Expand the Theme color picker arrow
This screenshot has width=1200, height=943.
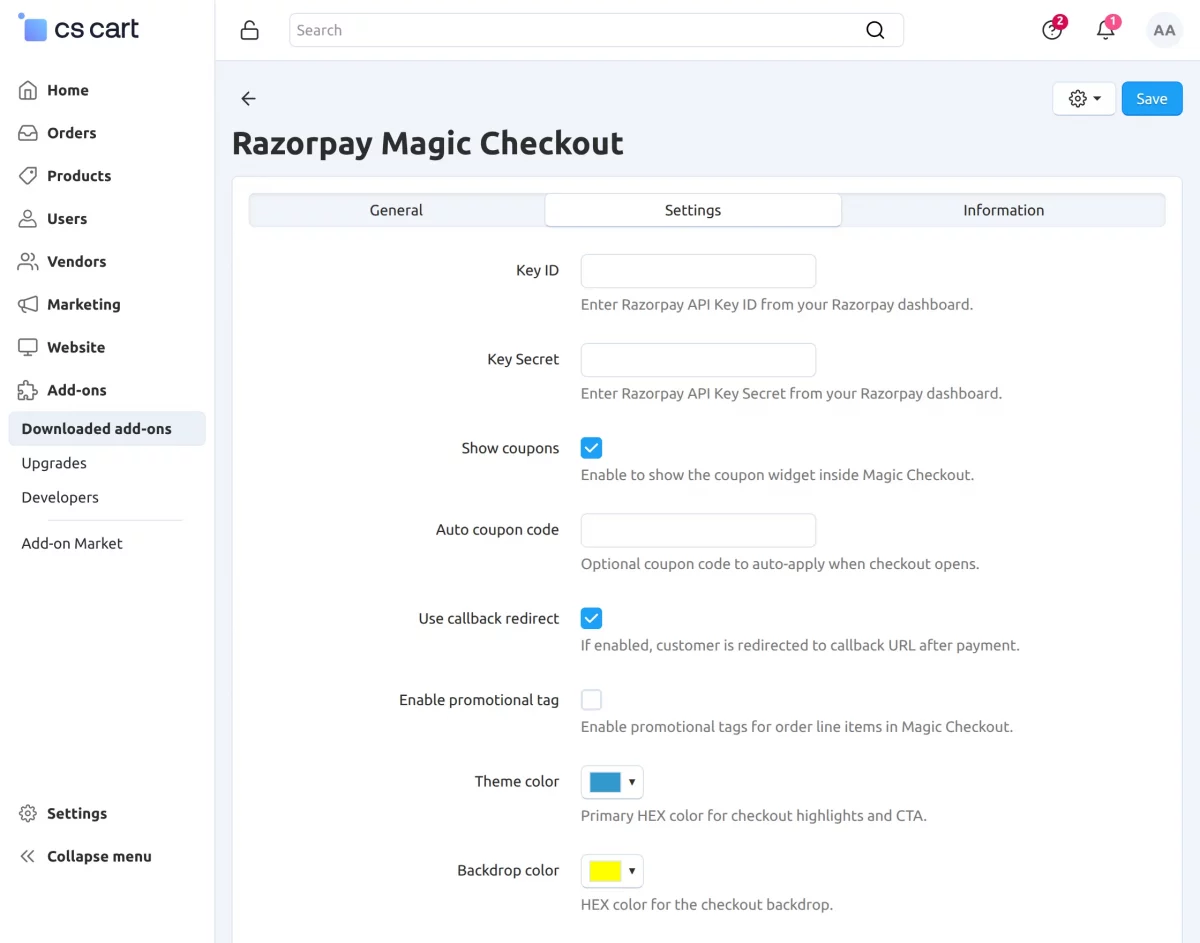click(632, 783)
